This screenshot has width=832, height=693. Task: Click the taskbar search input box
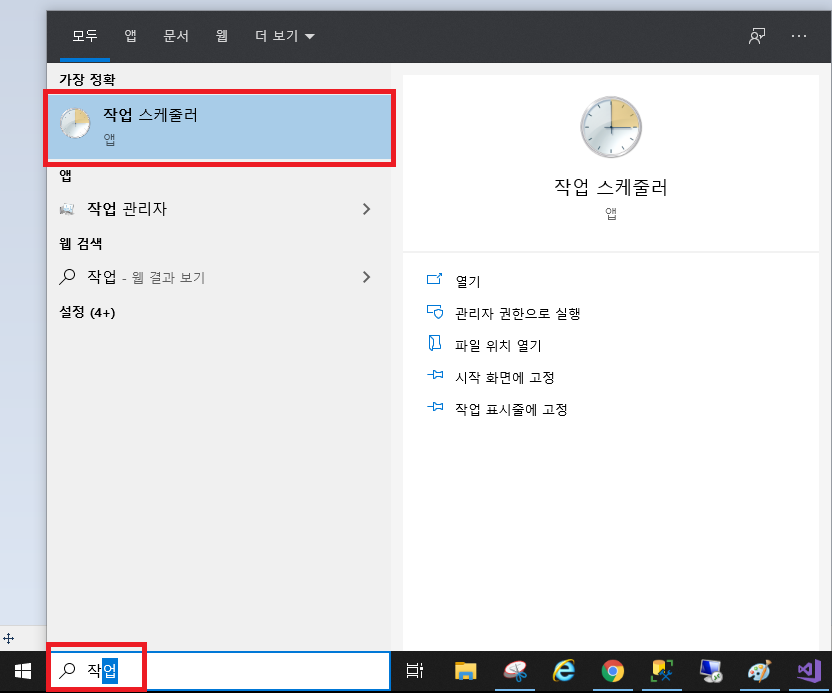tap(250, 671)
